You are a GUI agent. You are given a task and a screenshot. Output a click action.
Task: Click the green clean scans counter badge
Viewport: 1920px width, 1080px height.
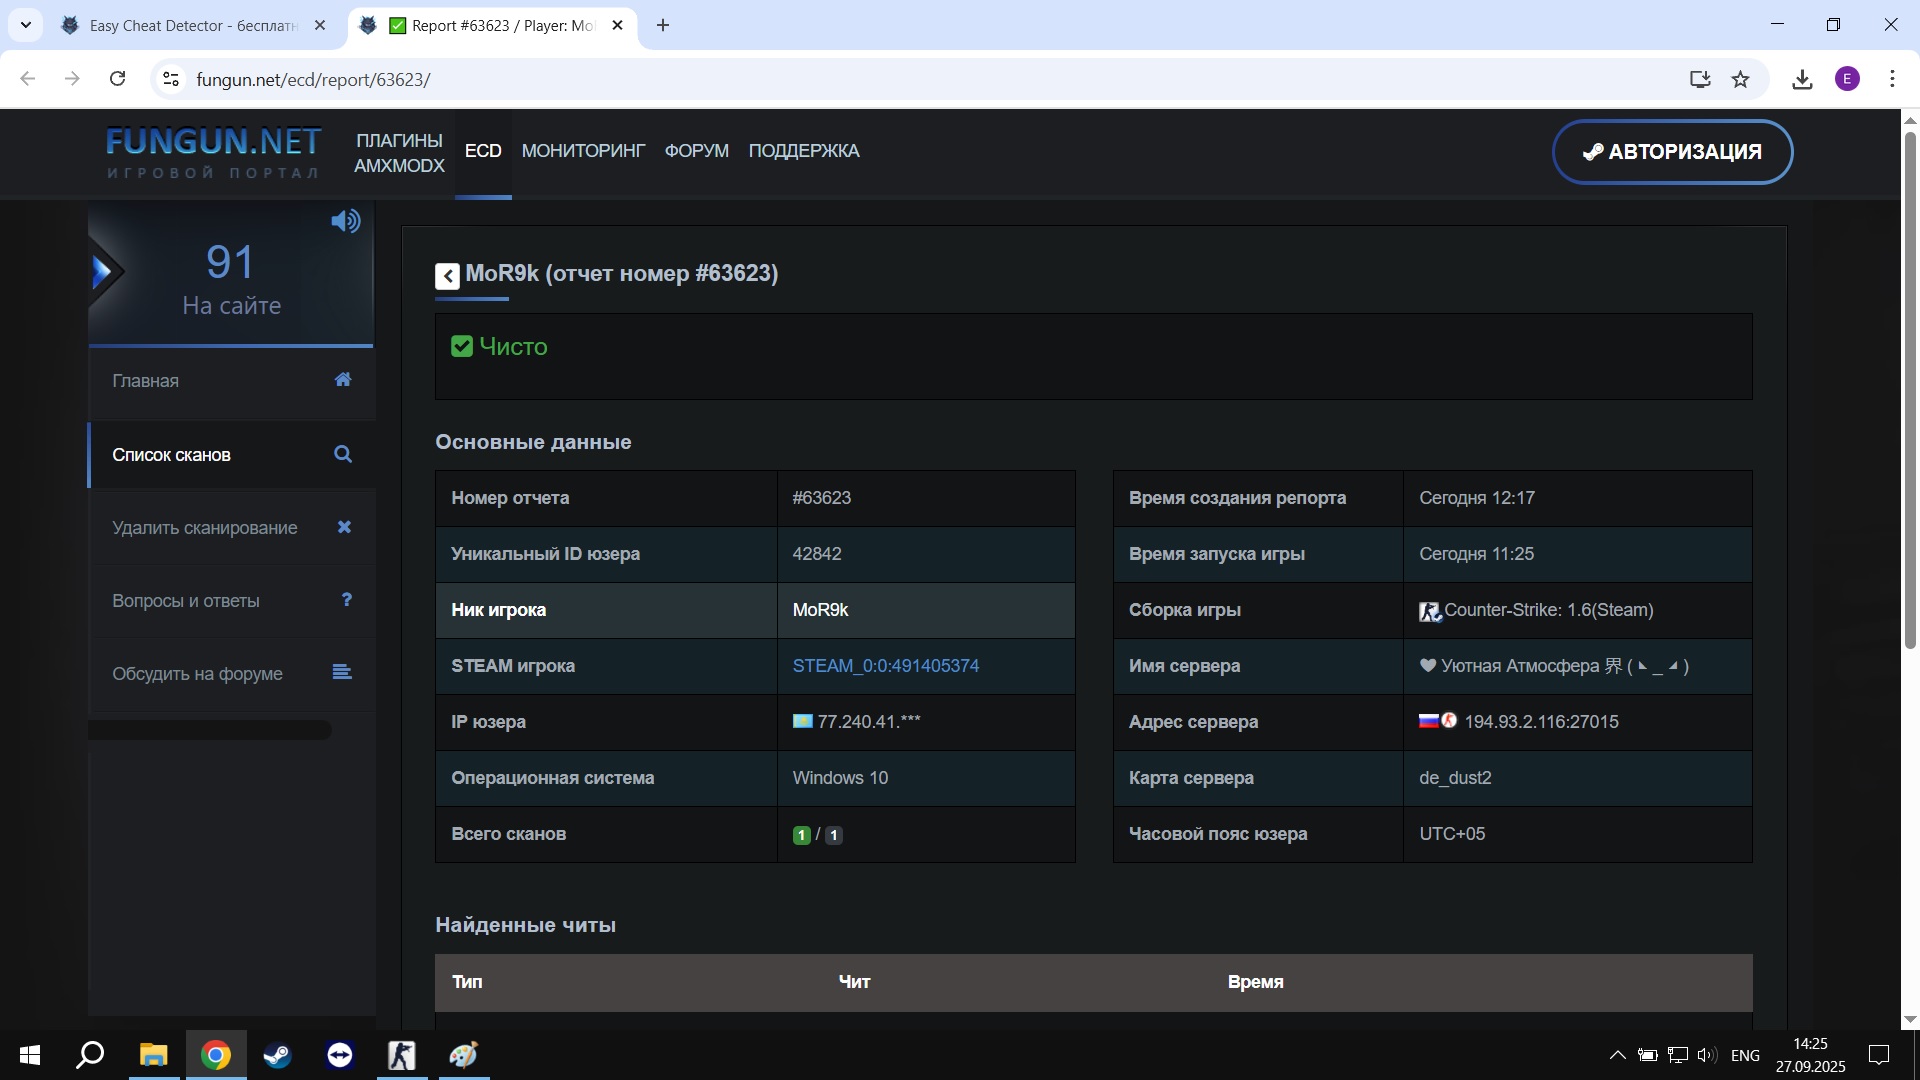click(x=801, y=835)
